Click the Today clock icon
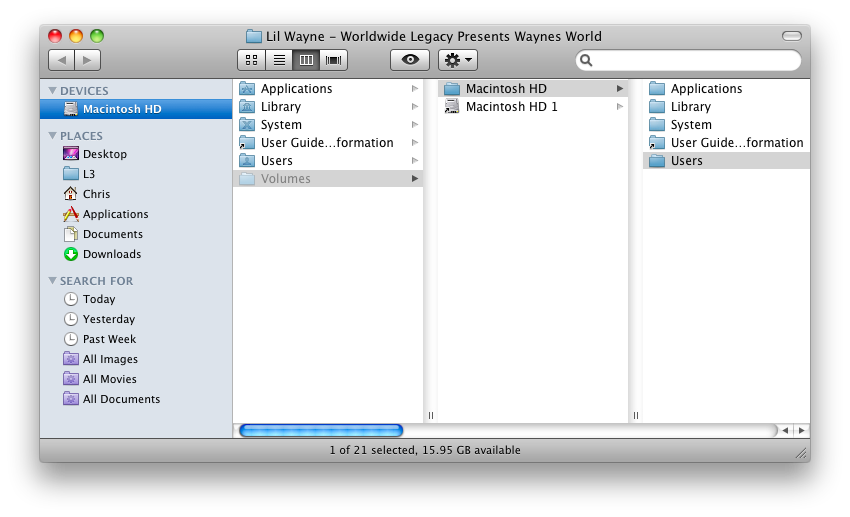The image size is (850, 517). pos(70,299)
